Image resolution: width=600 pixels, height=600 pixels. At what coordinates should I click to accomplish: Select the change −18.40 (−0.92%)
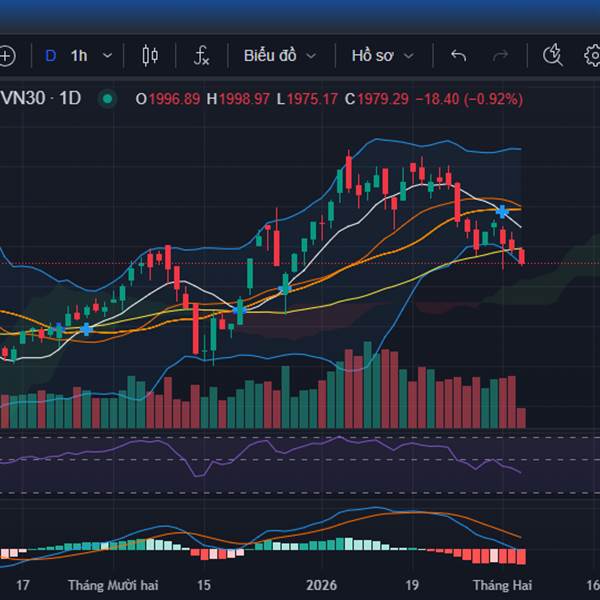tap(469, 99)
